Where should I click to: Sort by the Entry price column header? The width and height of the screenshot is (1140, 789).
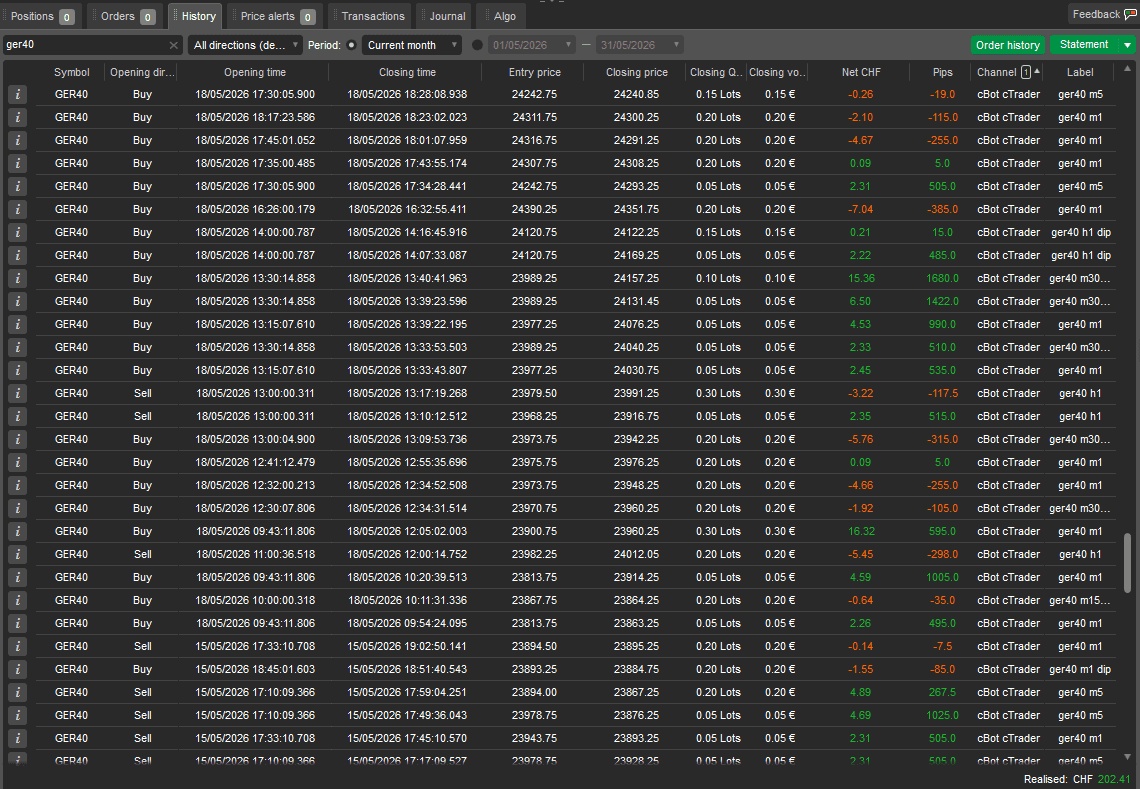534,72
